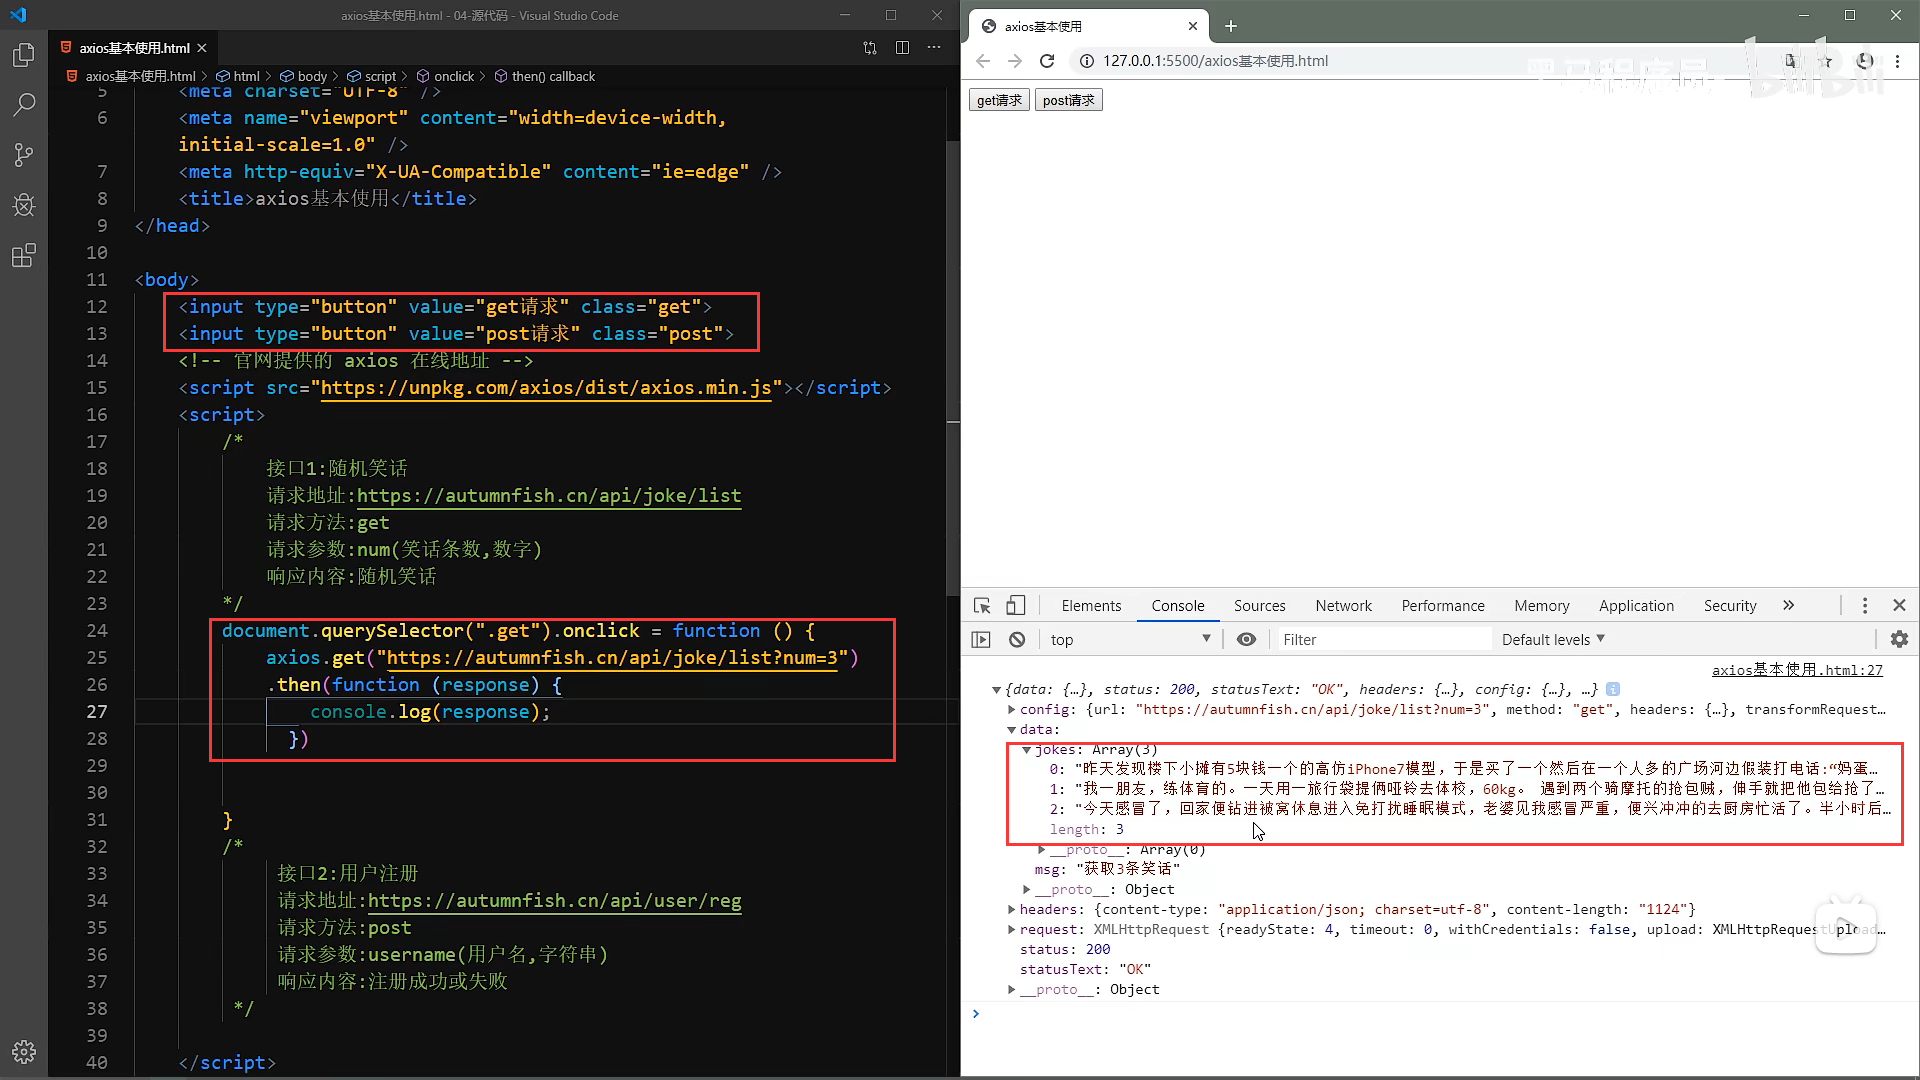Click the post请求 button on page
The image size is (1920, 1080).
(x=1068, y=100)
